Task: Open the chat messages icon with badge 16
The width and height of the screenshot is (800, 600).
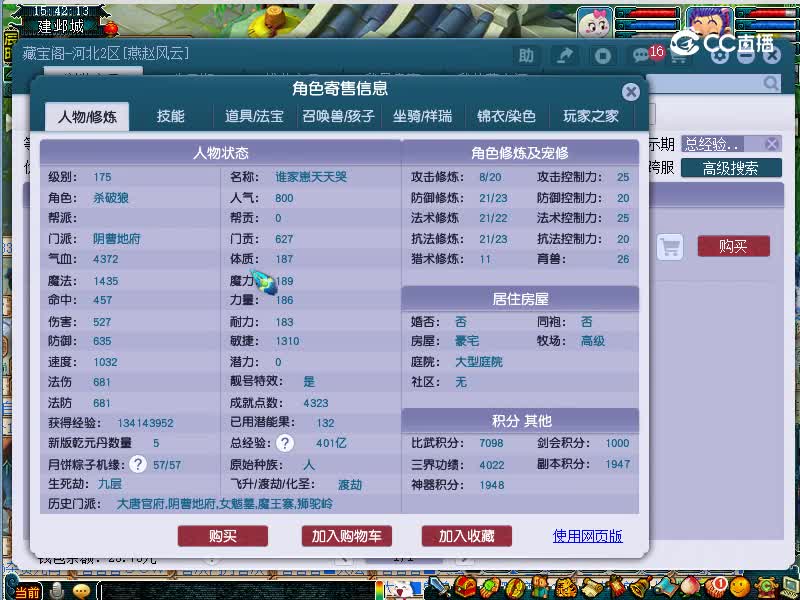Action: [641, 56]
